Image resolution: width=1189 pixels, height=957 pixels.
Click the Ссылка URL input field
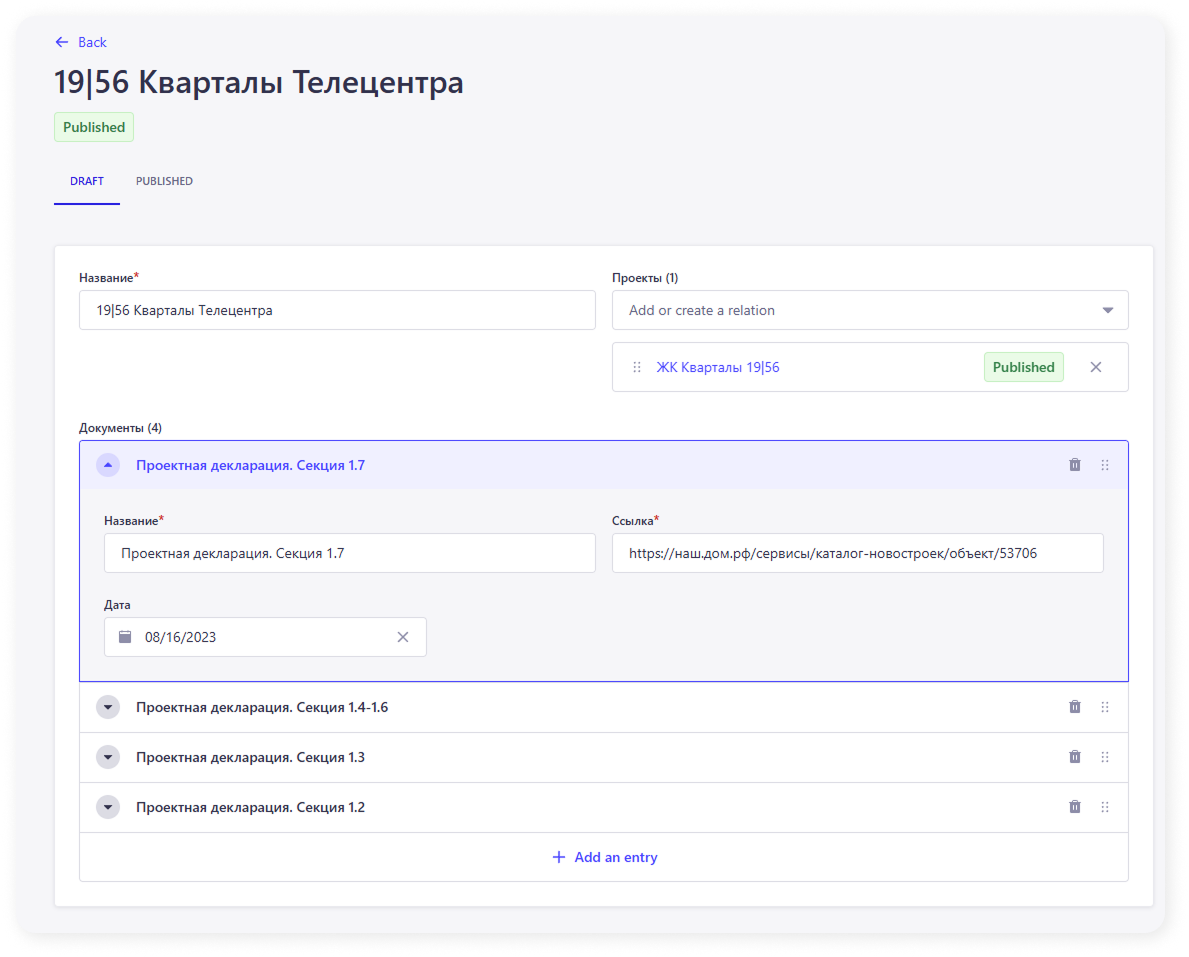tap(857, 553)
